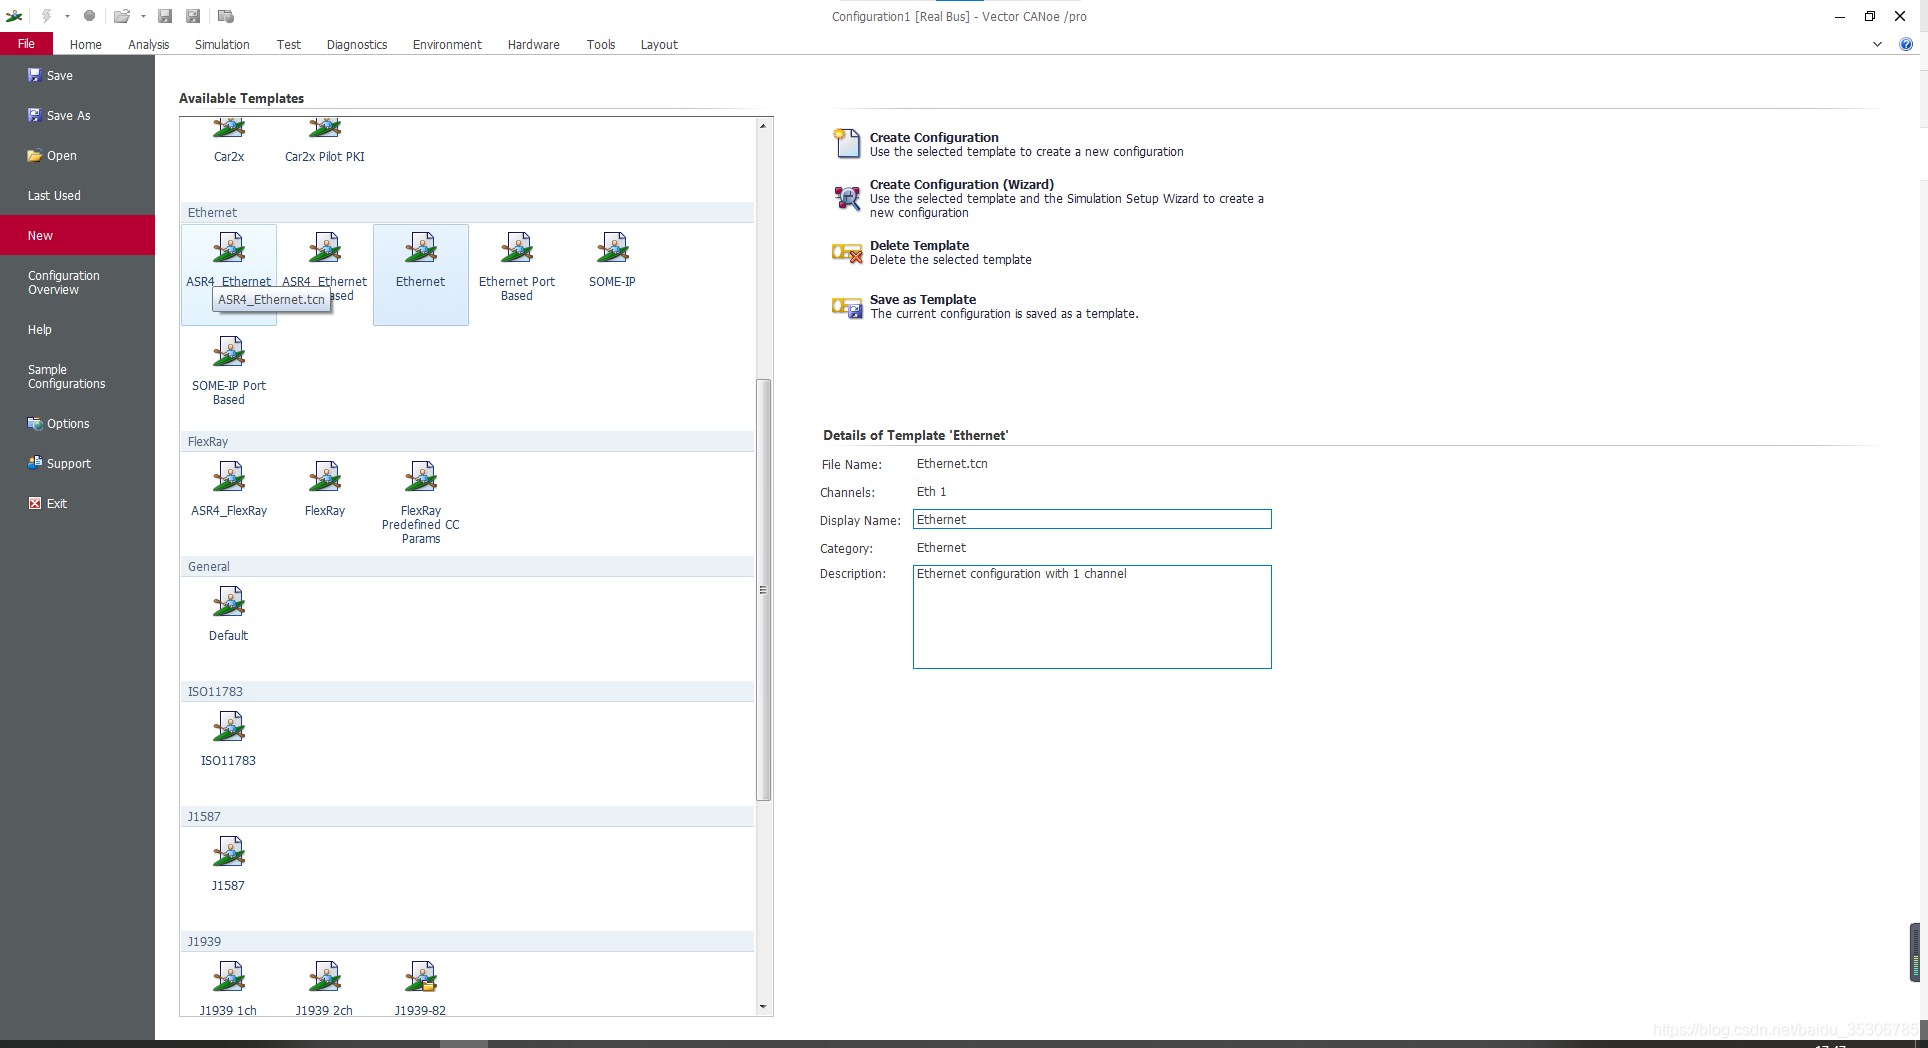Open the Hardware ribbon tab
Viewport: 1928px width, 1048px height.
click(533, 44)
